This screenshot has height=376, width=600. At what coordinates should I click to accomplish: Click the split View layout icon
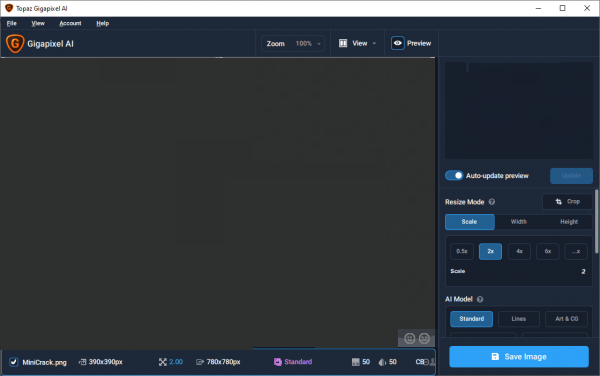pyautogui.click(x=343, y=43)
